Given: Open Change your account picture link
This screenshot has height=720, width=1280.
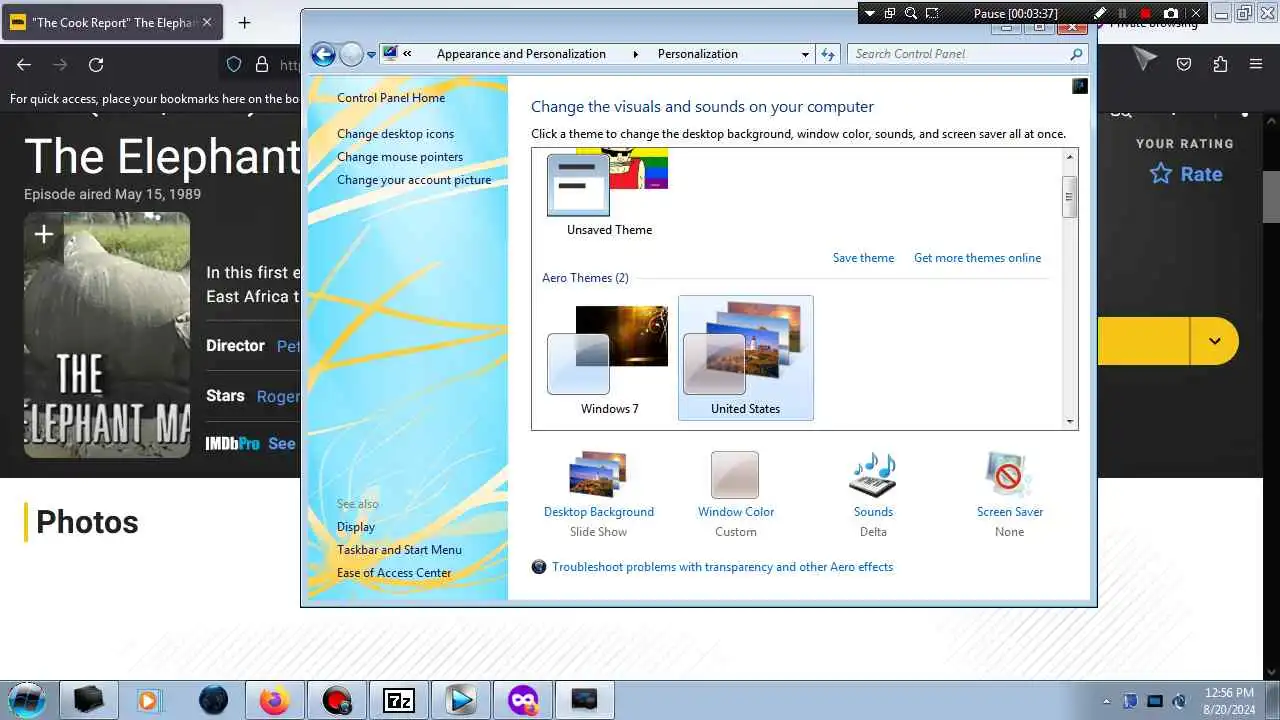Looking at the screenshot, I should point(414,180).
